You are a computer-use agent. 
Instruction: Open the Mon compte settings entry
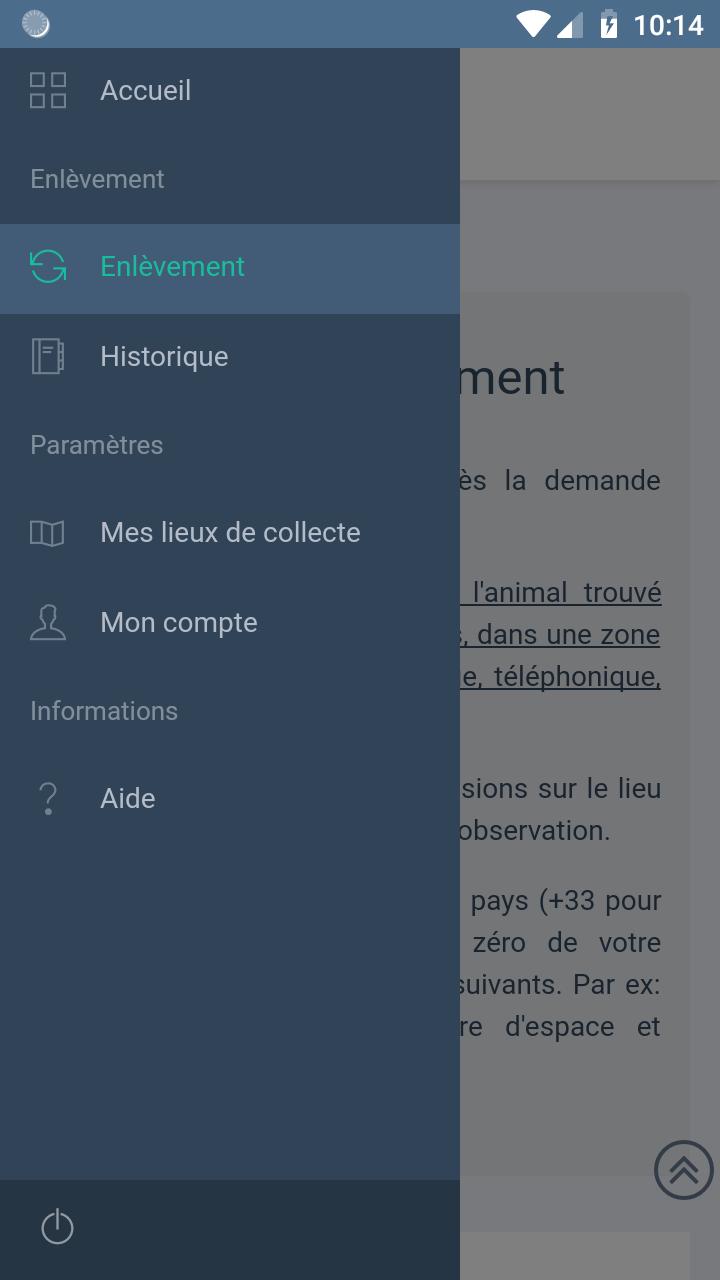(x=179, y=623)
